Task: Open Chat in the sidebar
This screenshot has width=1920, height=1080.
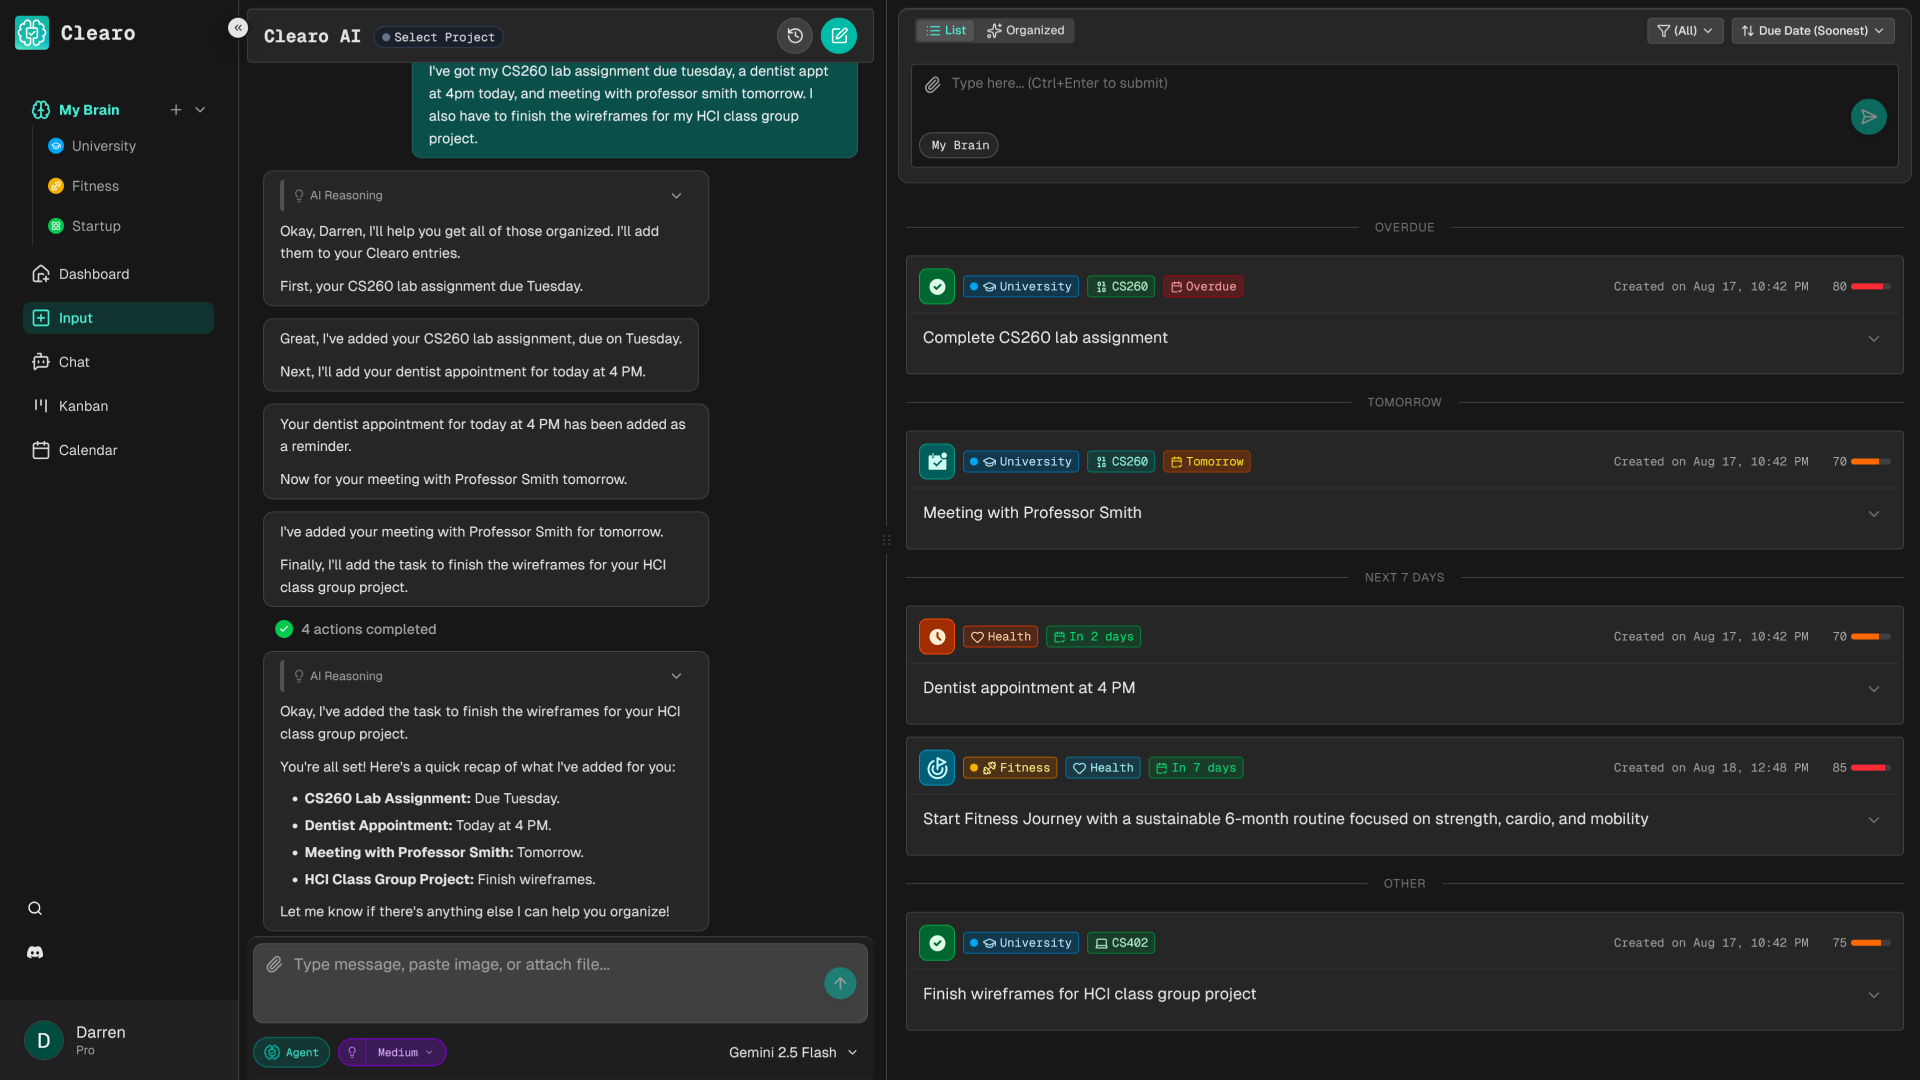Action: pos(118,362)
